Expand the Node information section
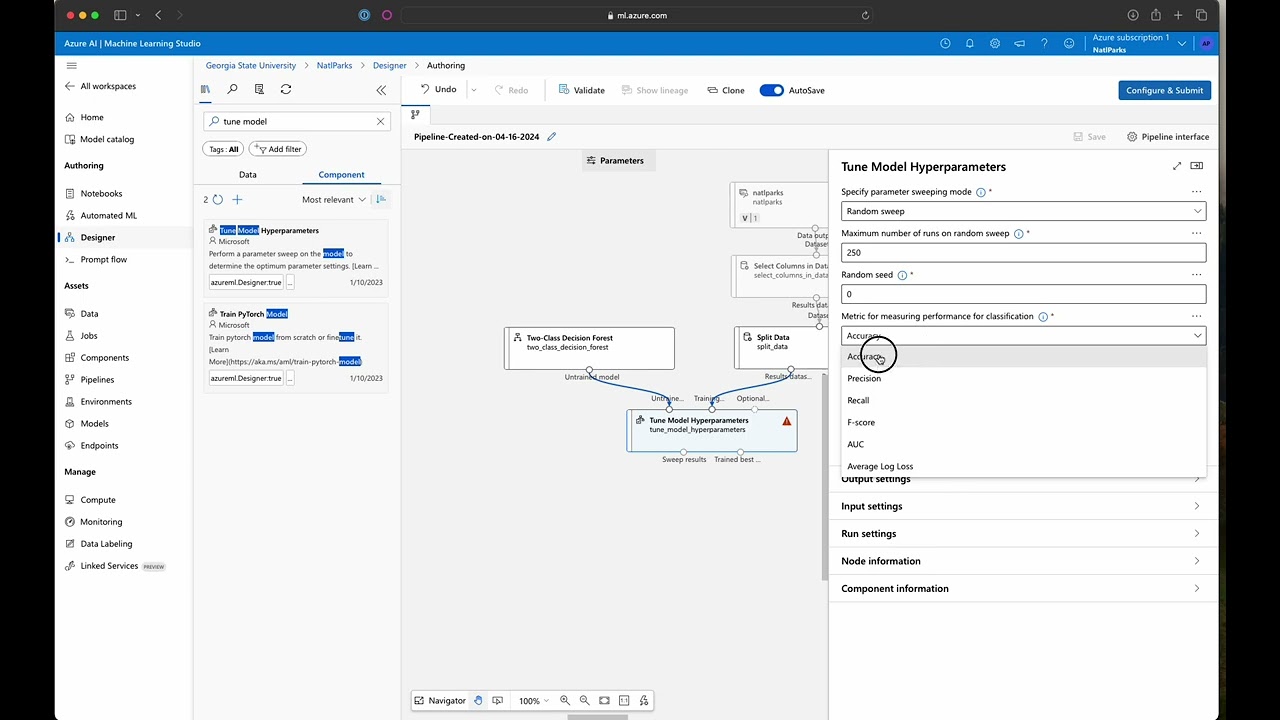The height and width of the screenshot is (720, 1280). 1023,561
